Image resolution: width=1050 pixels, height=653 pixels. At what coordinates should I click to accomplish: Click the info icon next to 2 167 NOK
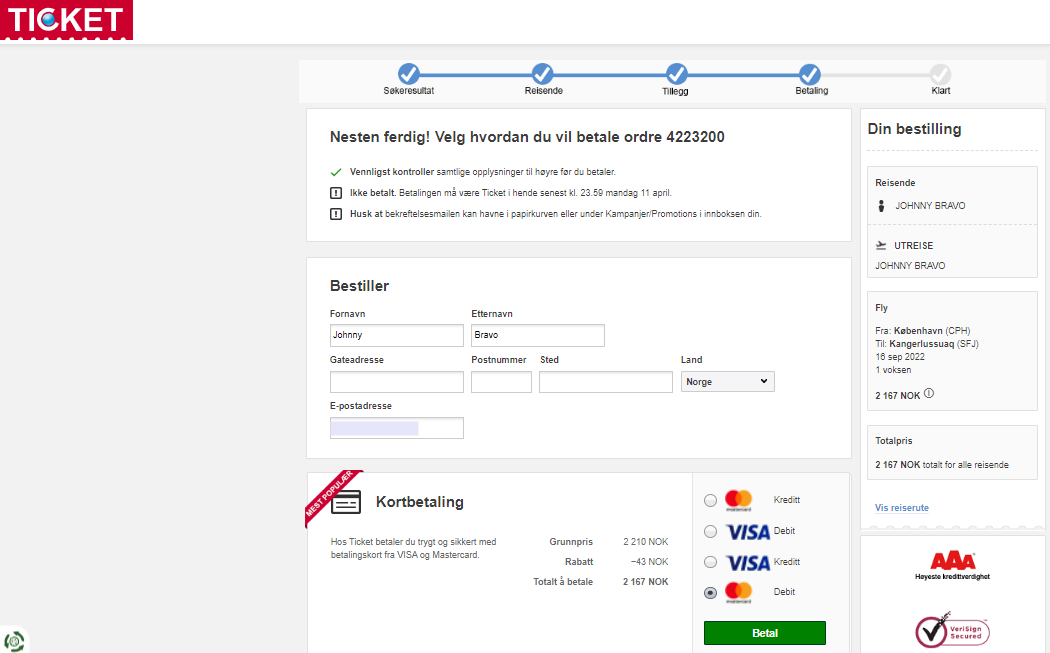(x=929, y=394)
